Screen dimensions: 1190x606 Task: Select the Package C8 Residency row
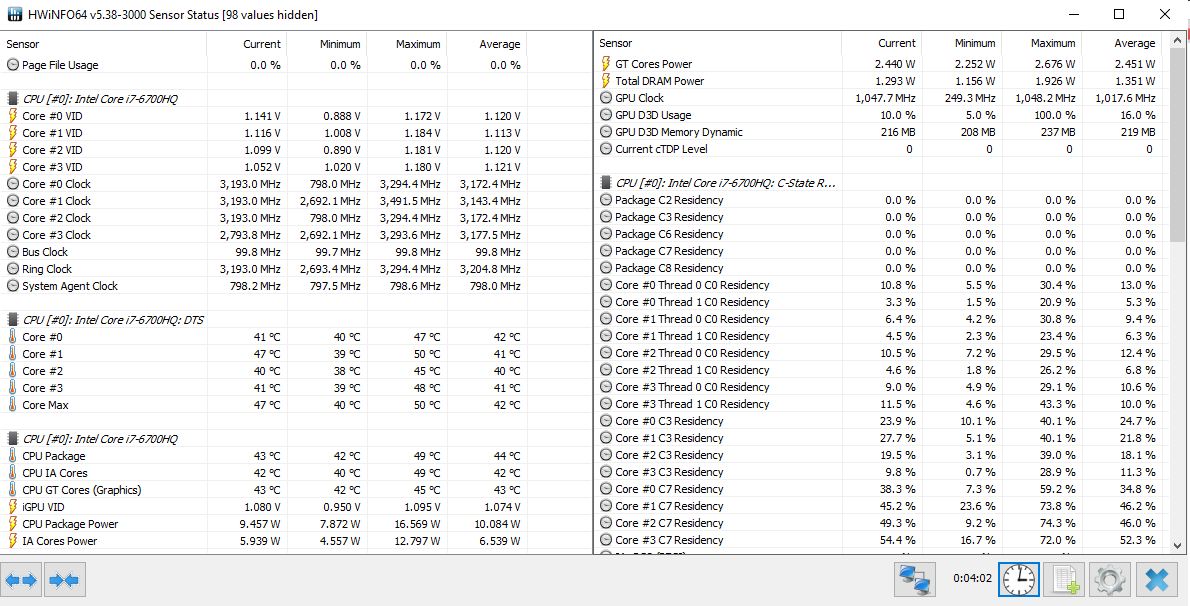tap(878, 268)
